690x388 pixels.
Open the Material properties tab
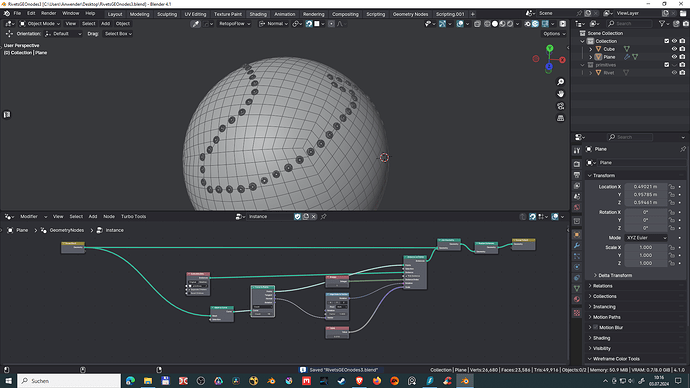pos(577,299)
